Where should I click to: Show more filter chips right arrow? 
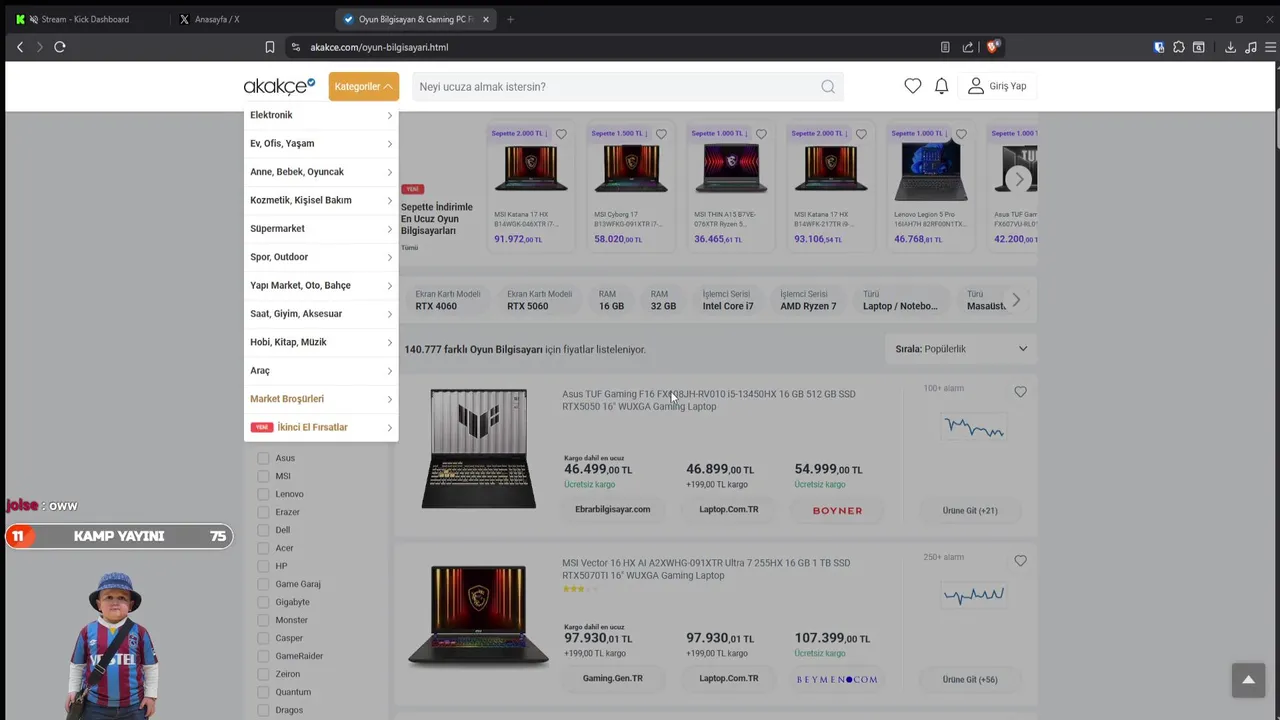[x=1016, y=300]
